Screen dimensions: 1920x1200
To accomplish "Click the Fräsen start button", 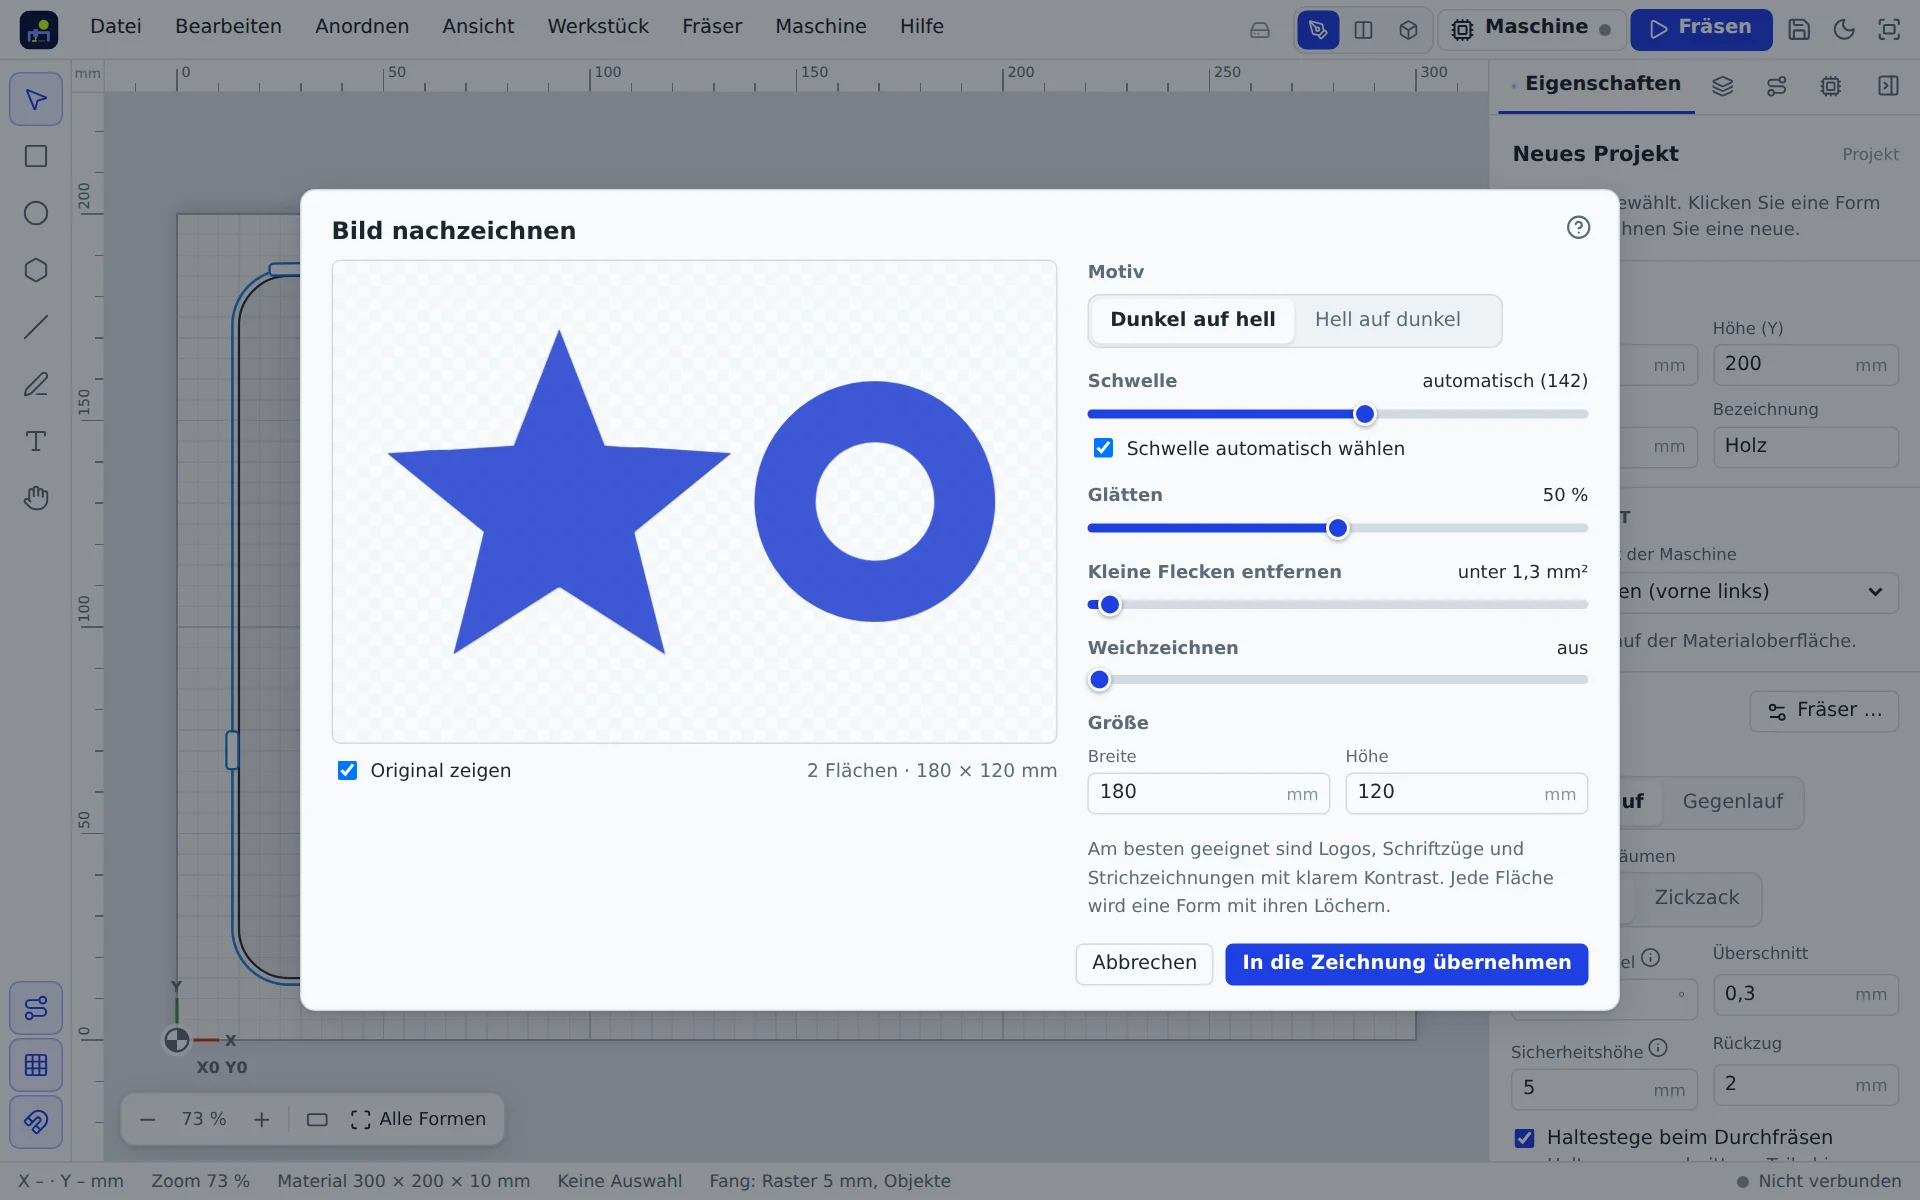I will (x=1700, y=29).
